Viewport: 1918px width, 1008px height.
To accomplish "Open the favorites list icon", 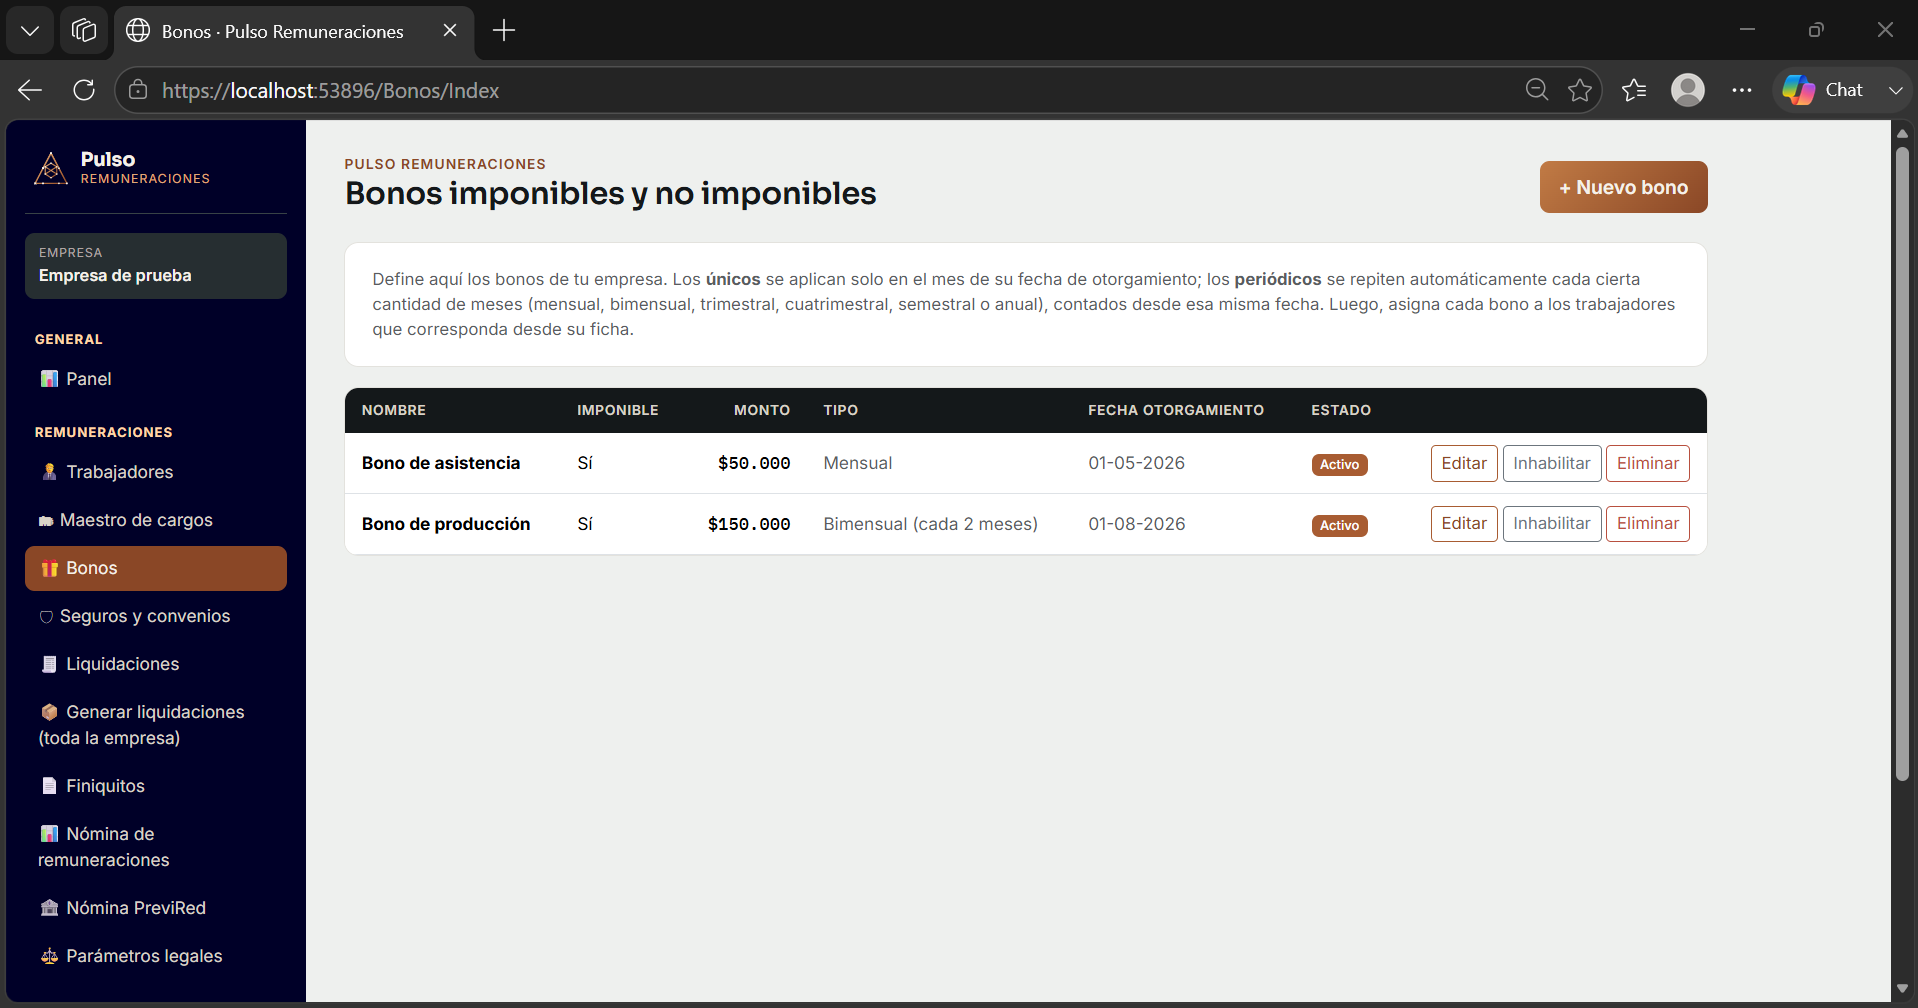I will [1634, 90].
